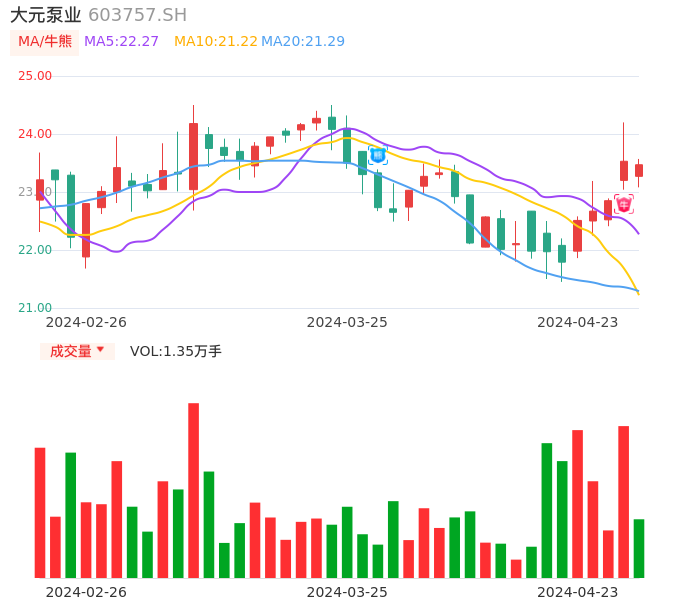Click the 603757.SH stock code

coord(137,15)
